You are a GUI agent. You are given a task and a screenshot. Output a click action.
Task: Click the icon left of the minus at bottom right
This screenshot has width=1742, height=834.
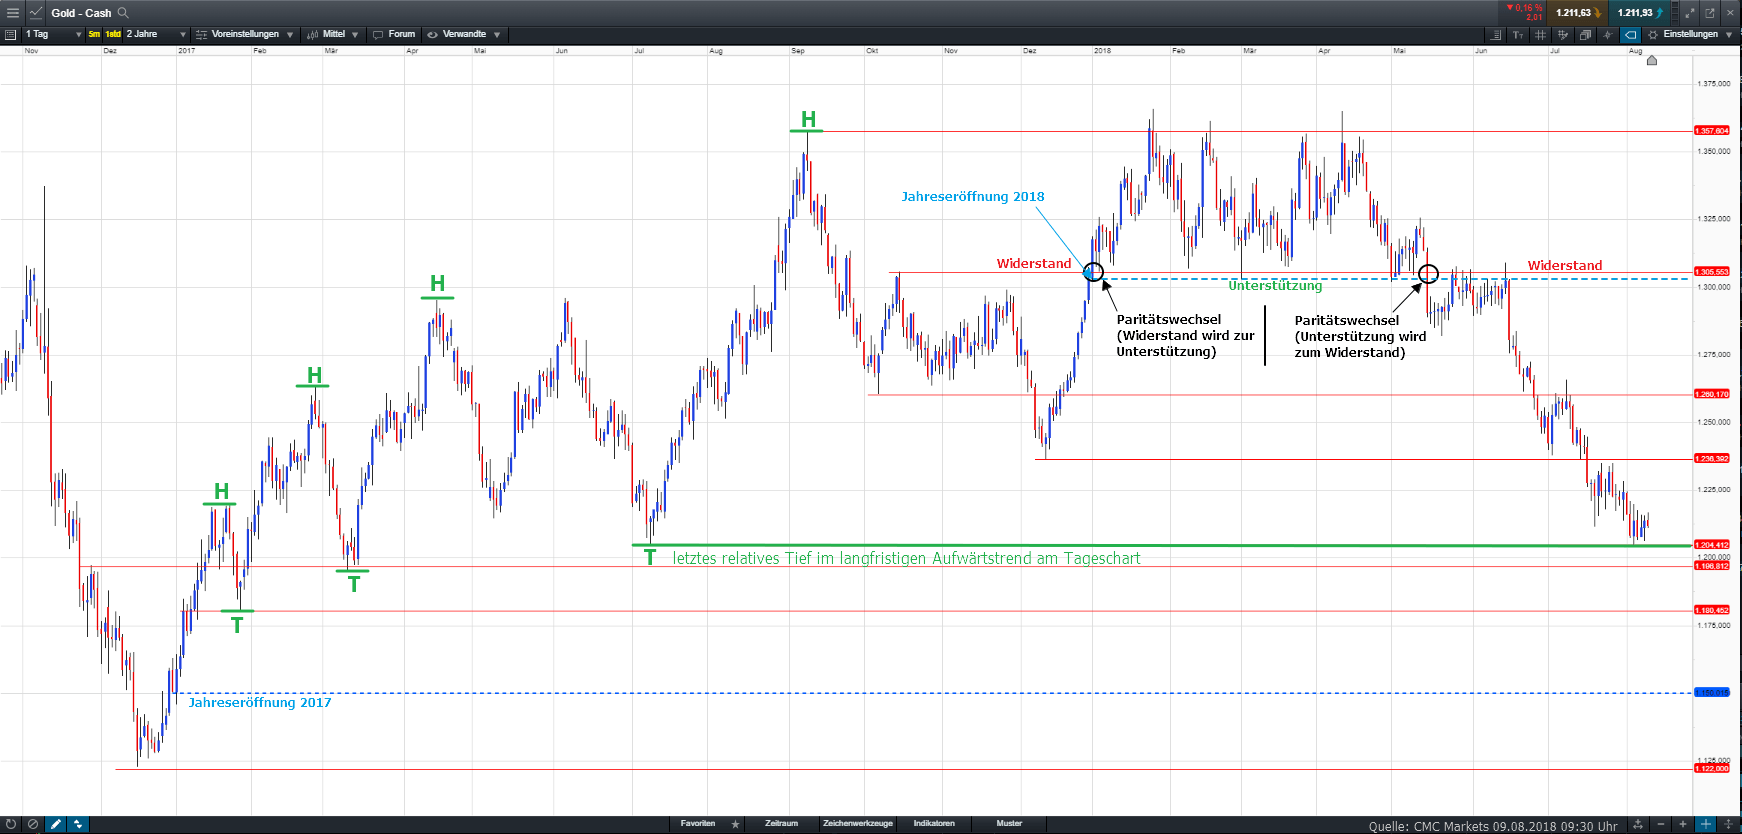pos(1638,824)
